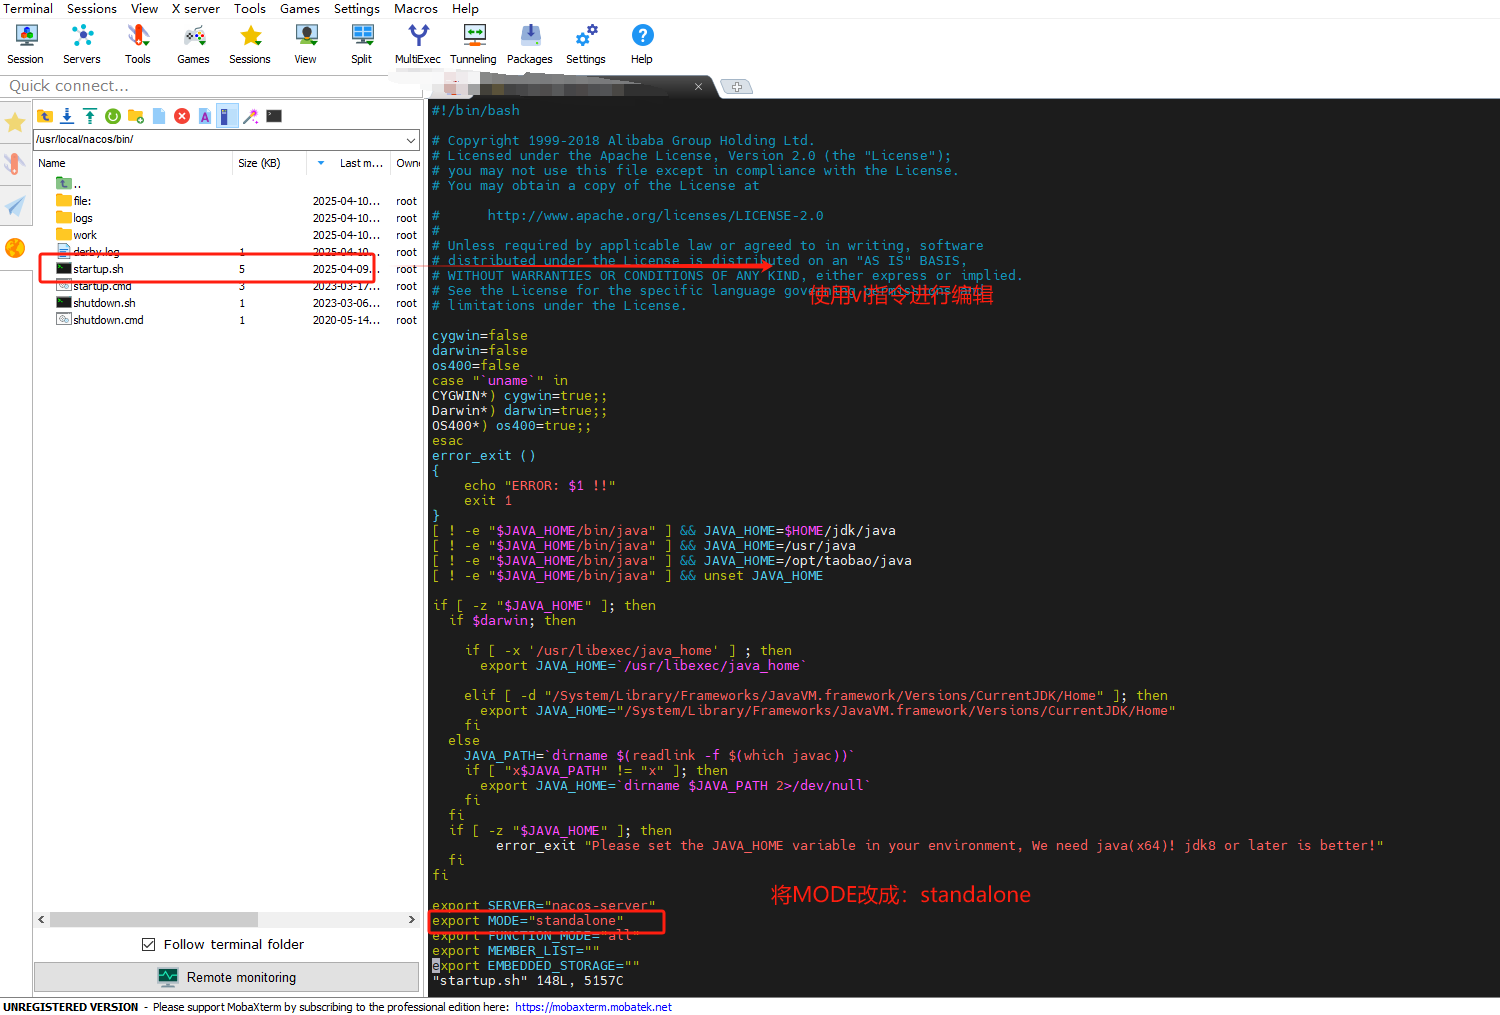The width and height of the screenshot is (1500, 1015).
Task: Open the Settings gears toolbar button
Action: pos(586,45)
